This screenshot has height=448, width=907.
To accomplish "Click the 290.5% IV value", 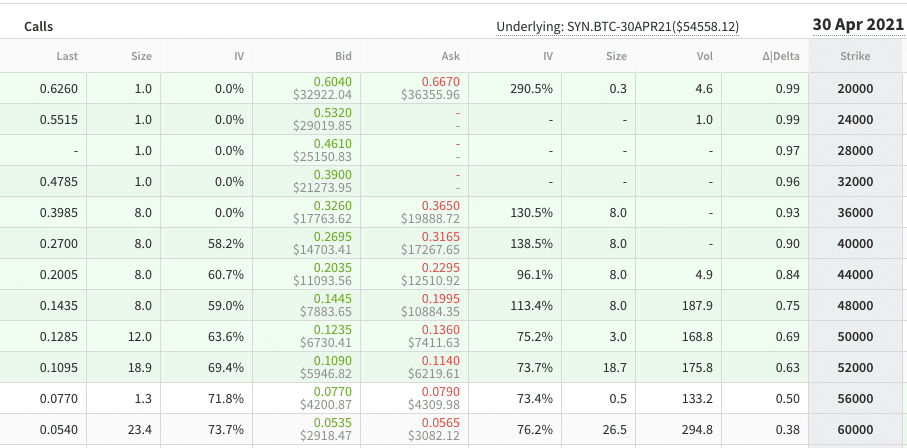I will pyautogui.click(x=533, y=88).
